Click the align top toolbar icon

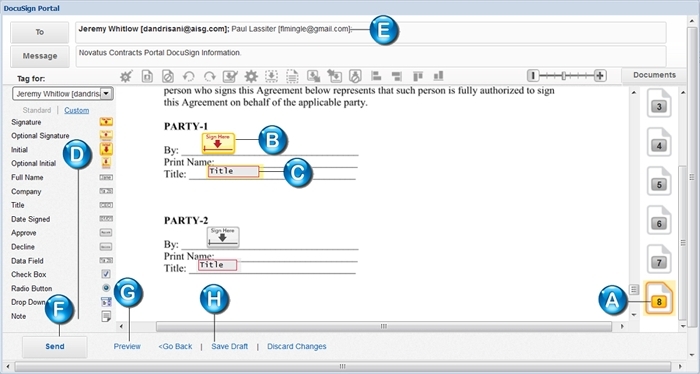pyautogui.click(x=418, y=76)
